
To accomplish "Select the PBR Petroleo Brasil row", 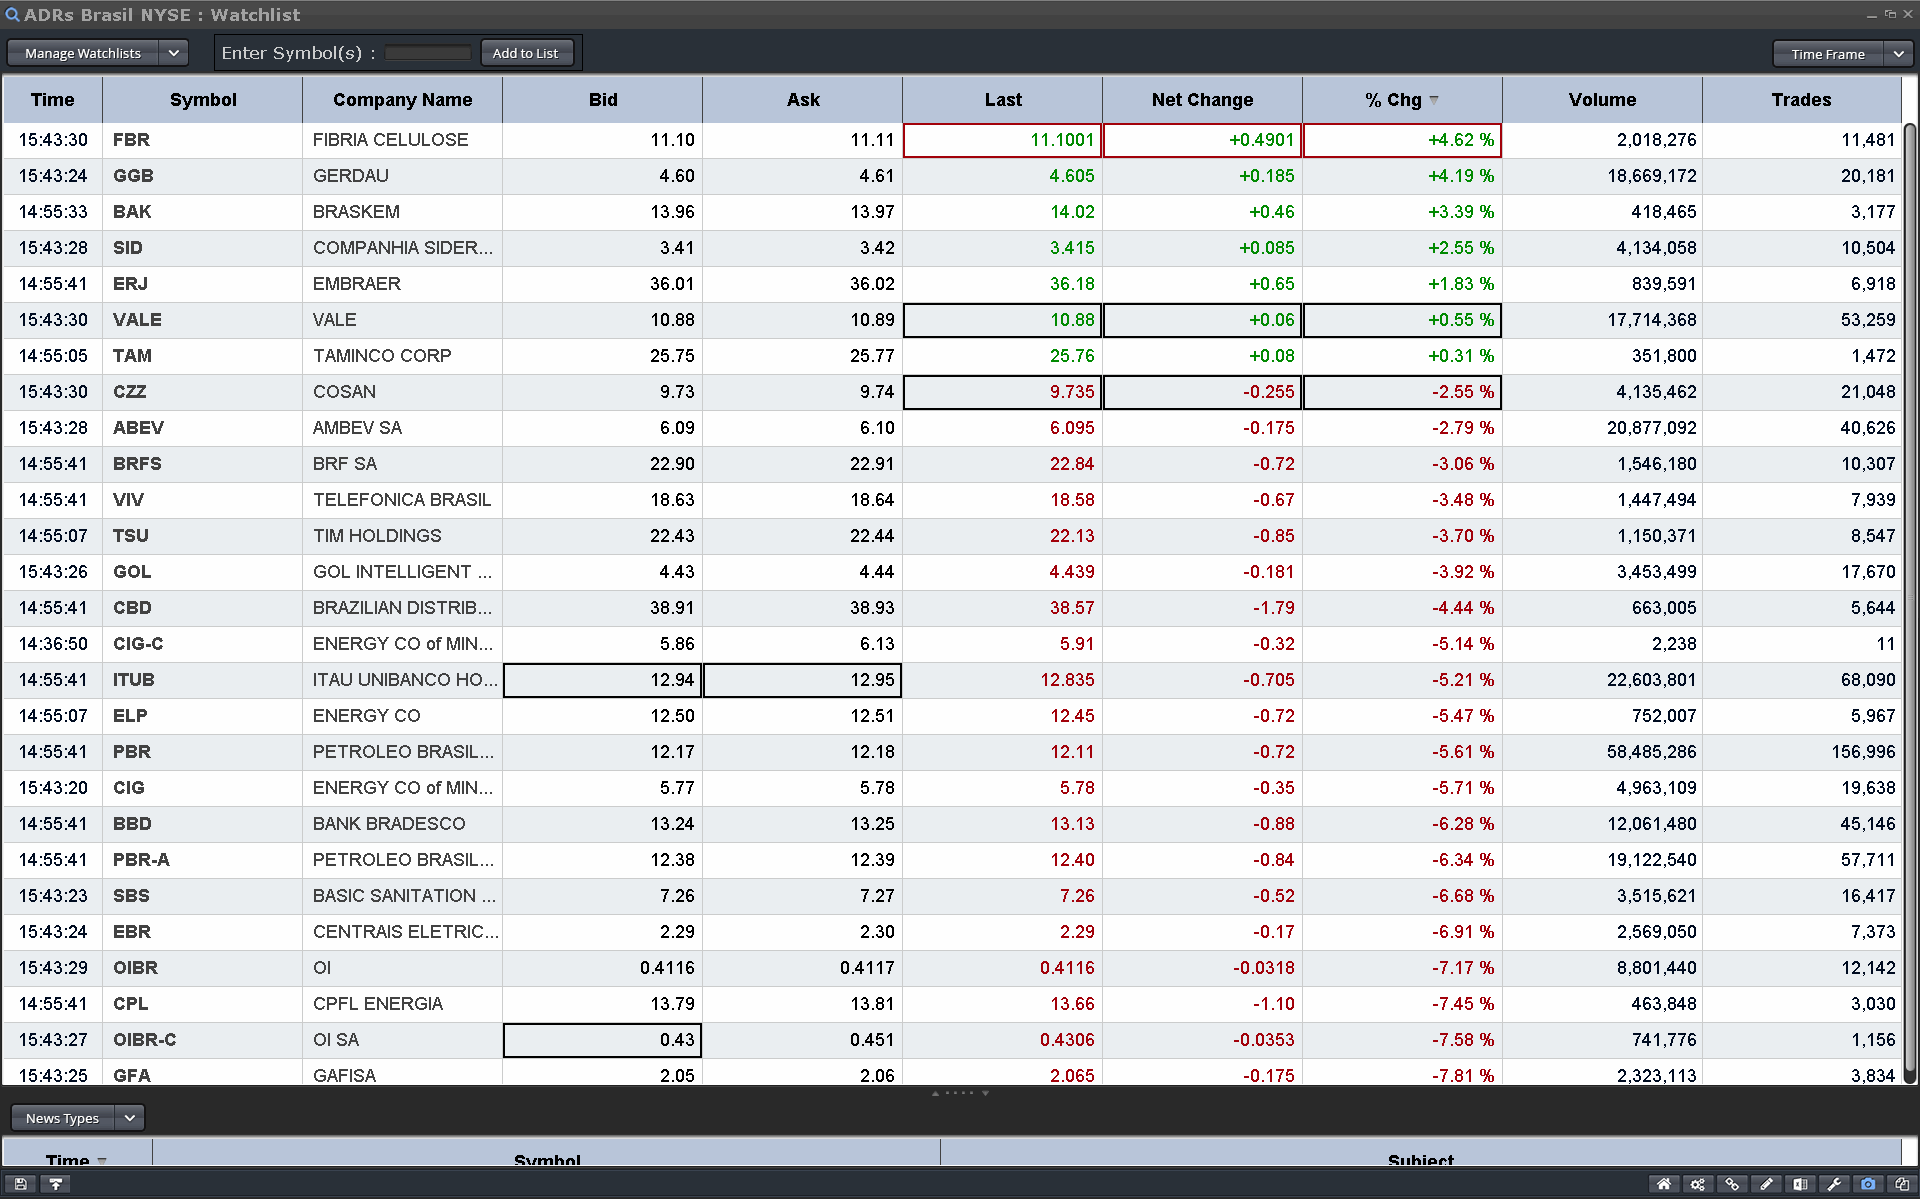I will [400, 752].
